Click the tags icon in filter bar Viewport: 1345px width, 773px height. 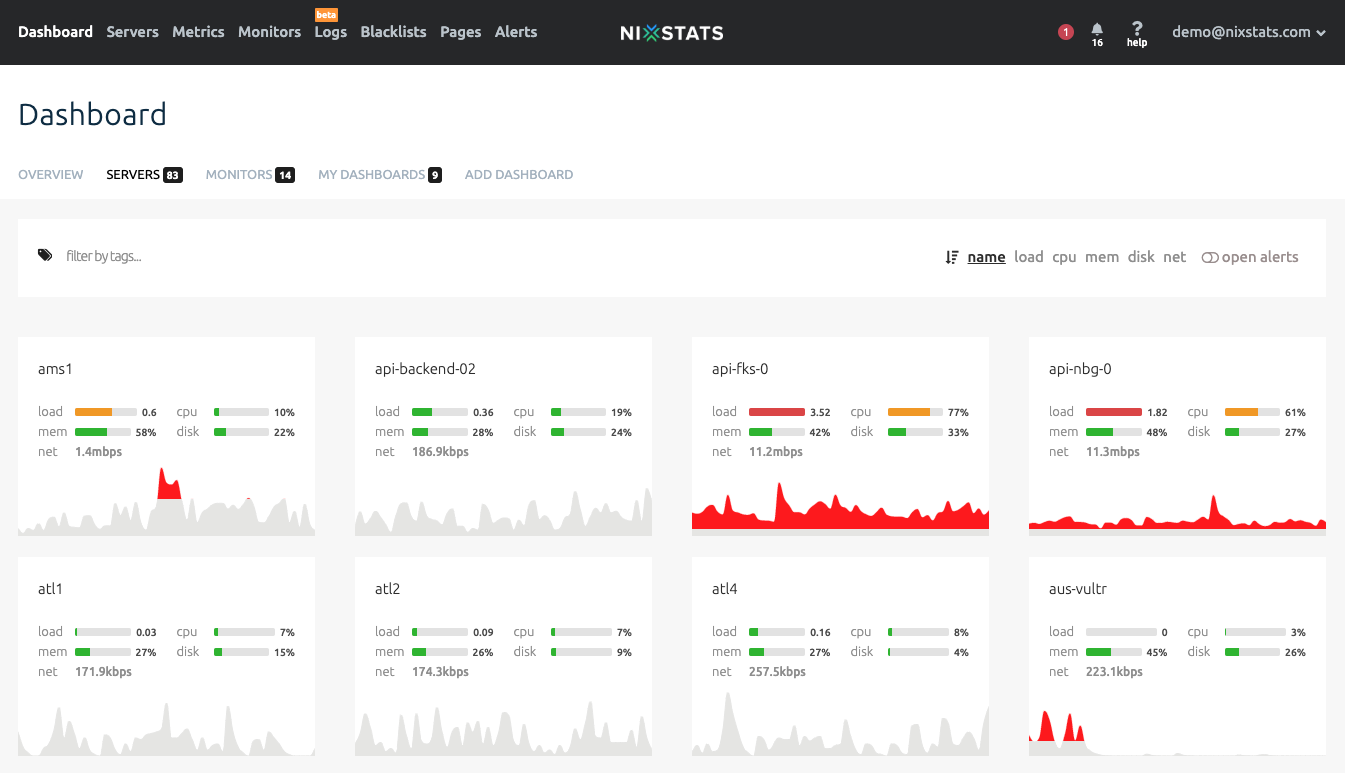45,256
